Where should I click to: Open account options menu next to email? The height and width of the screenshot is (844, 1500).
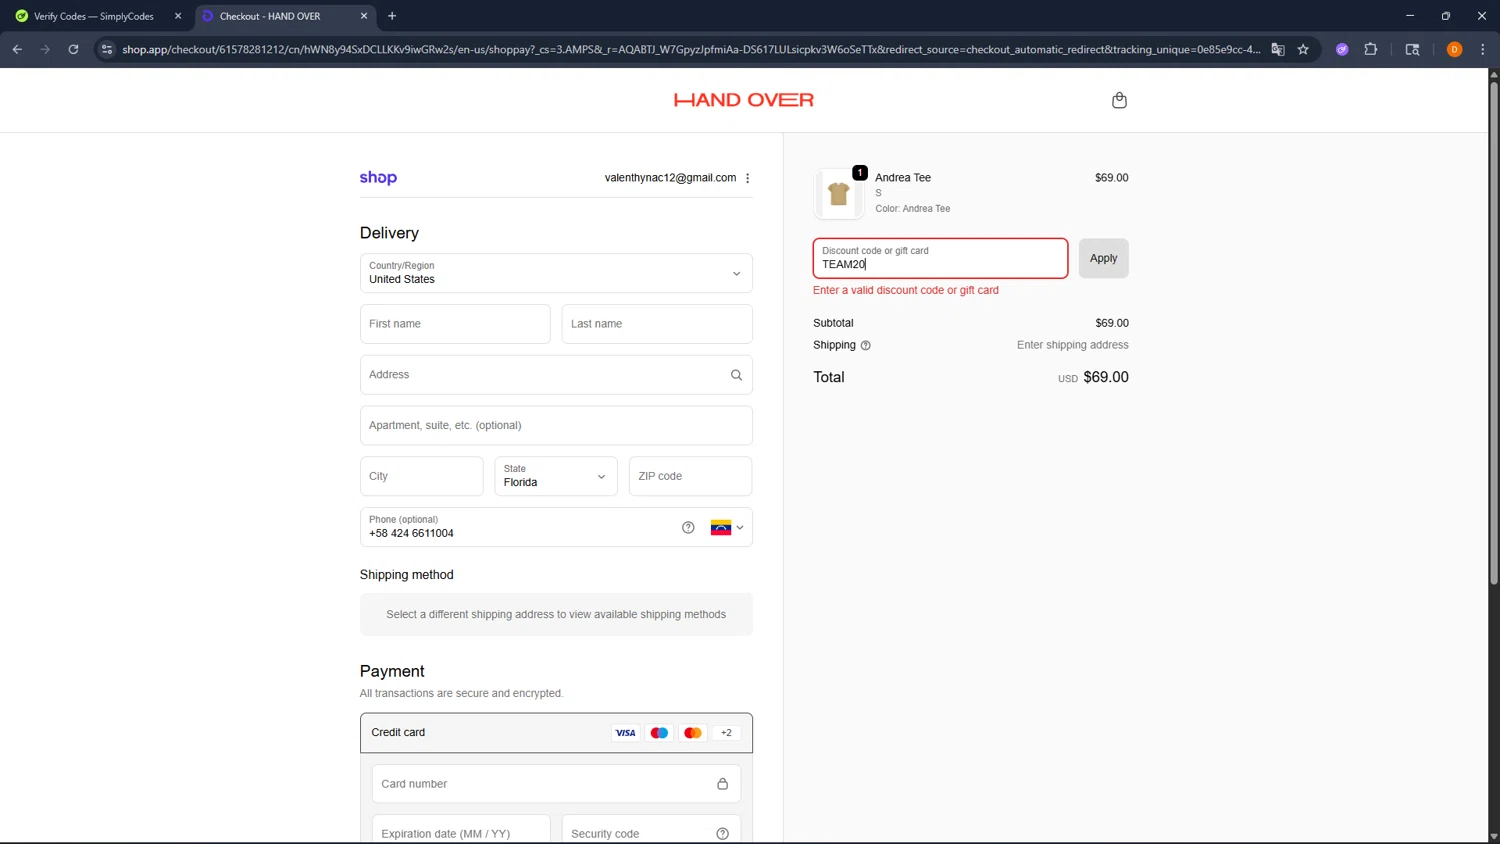point(748,178)
